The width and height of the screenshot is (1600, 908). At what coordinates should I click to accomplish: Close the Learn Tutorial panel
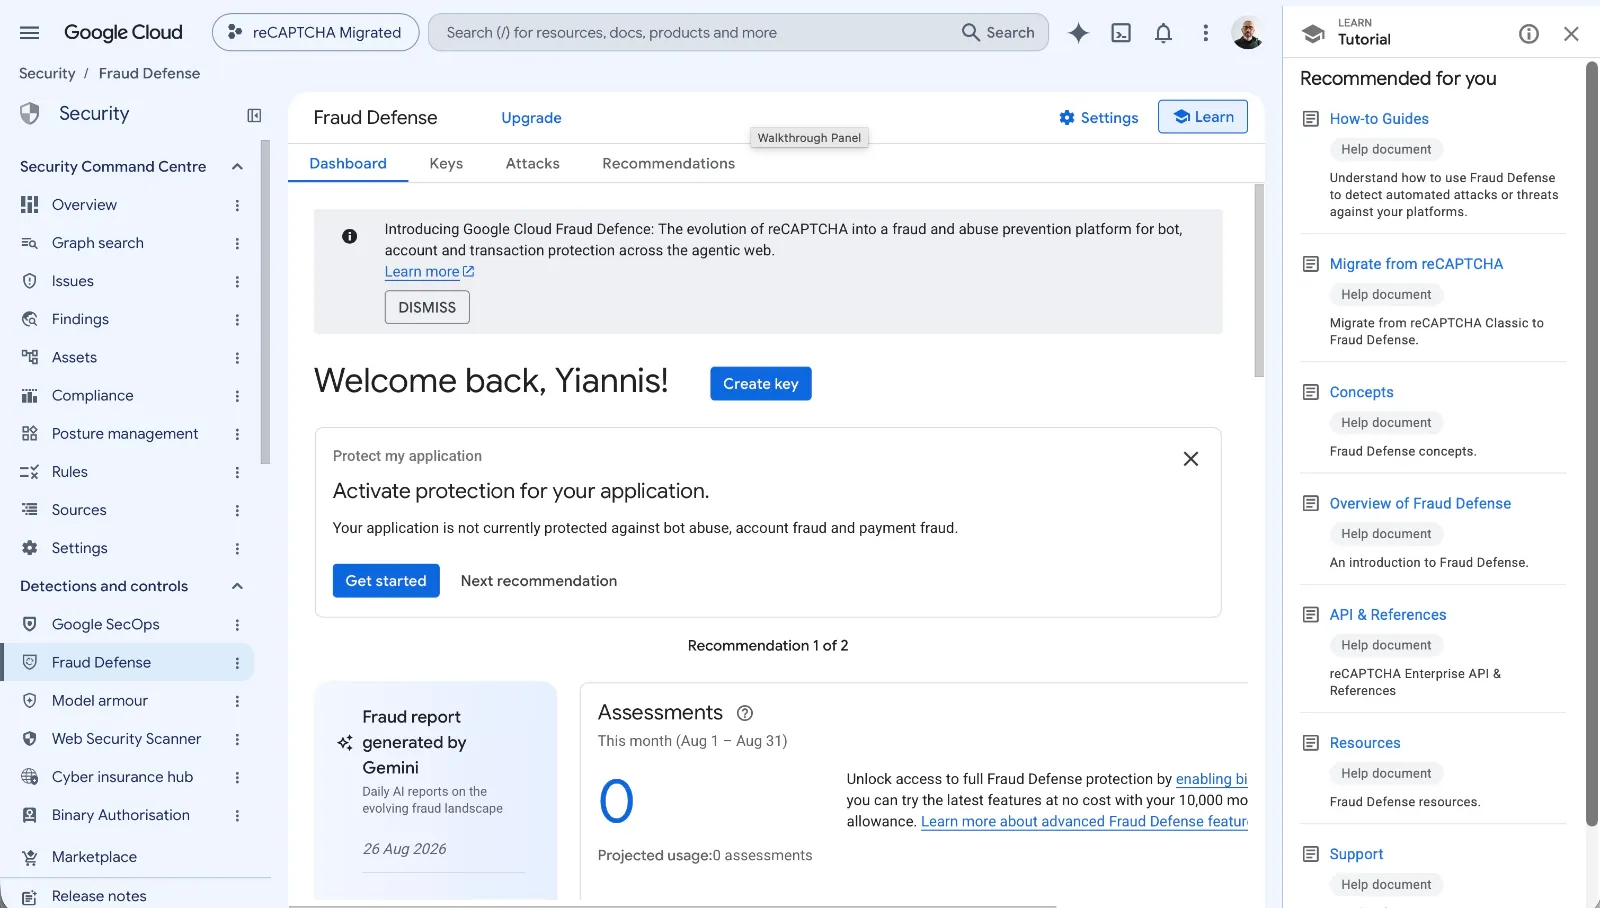[x=1571, y=34]
